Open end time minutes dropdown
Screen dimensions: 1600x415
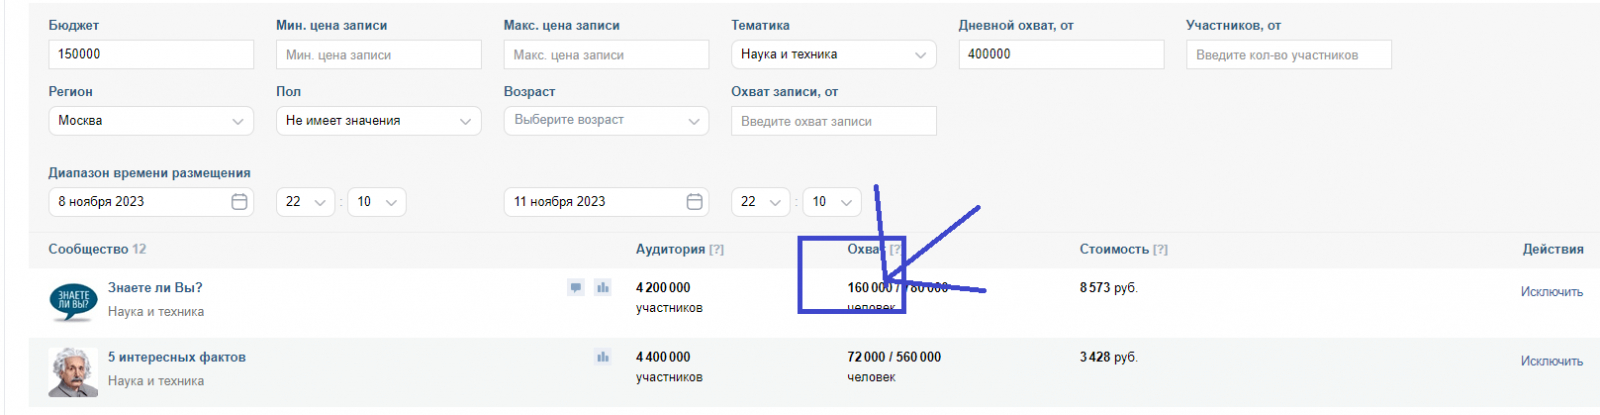point(831,202)
